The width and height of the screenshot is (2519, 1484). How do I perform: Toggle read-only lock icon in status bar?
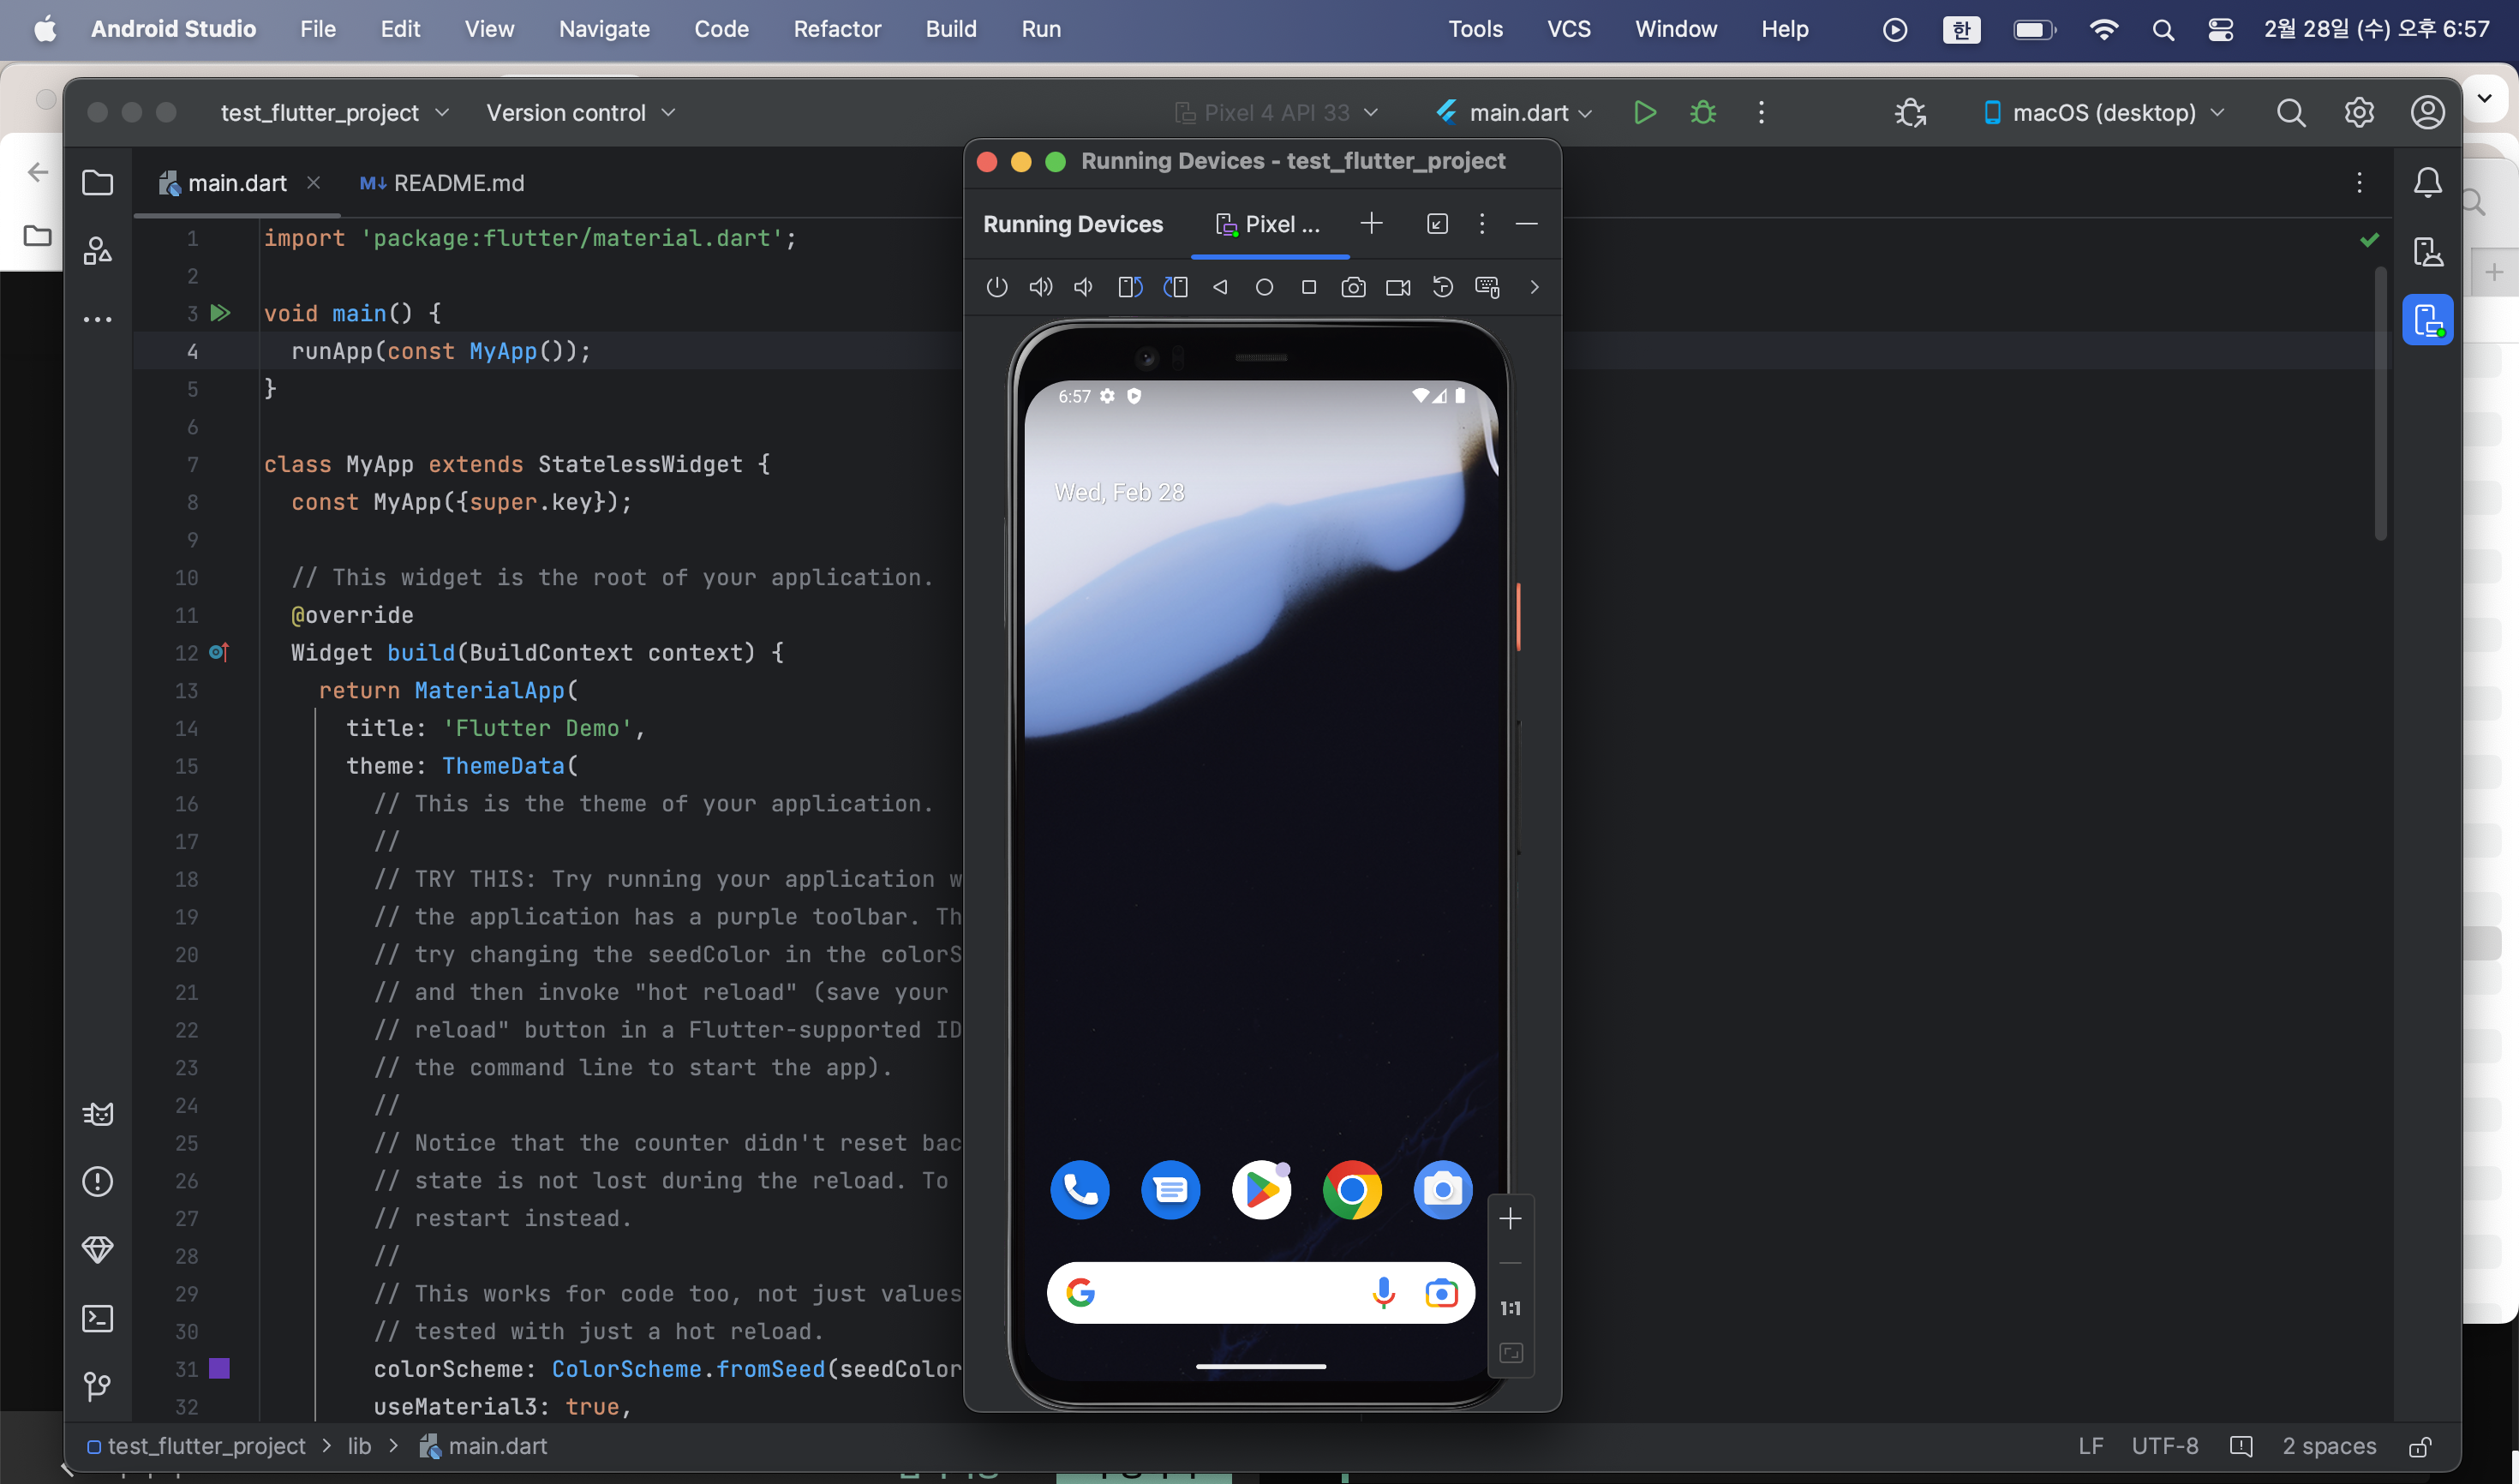(2420, 1446)
